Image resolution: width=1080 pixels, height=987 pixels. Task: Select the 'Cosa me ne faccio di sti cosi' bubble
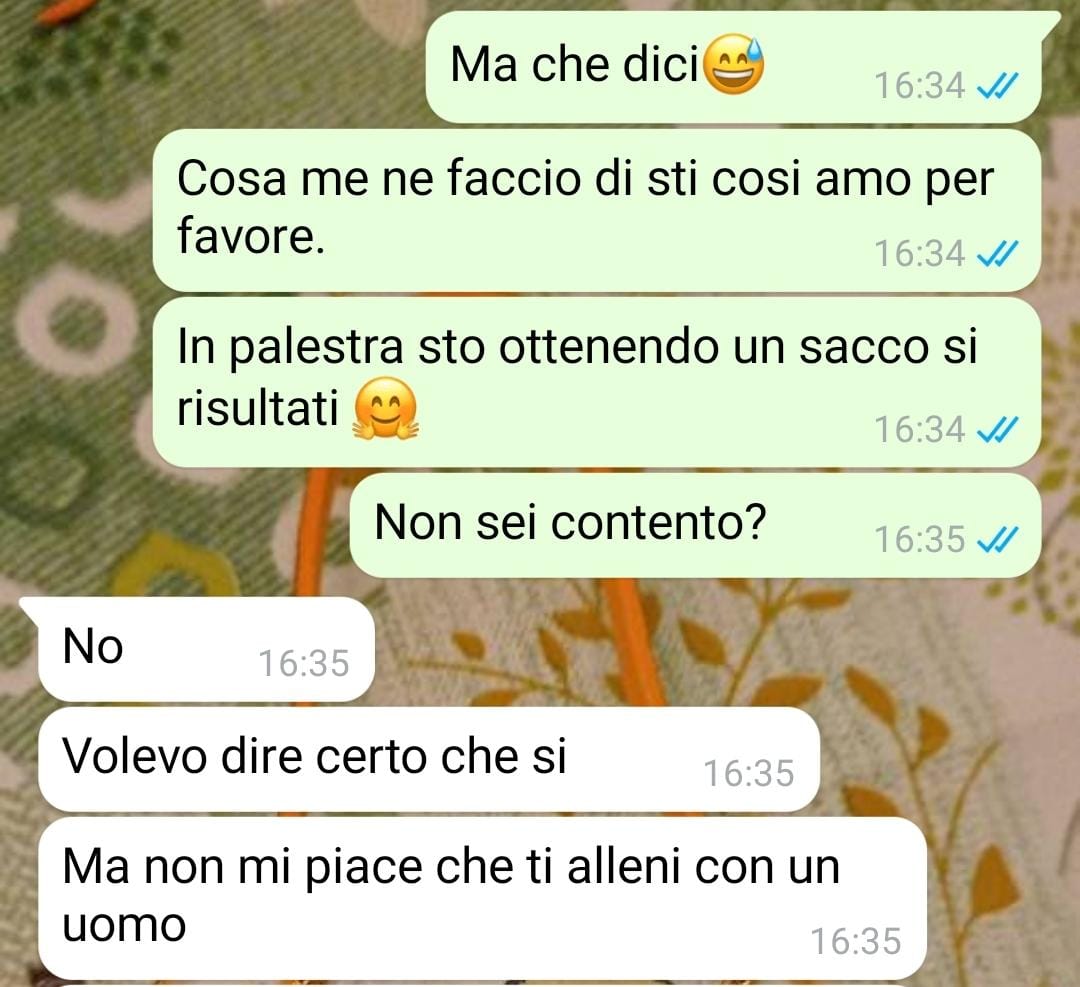[596, 210]
